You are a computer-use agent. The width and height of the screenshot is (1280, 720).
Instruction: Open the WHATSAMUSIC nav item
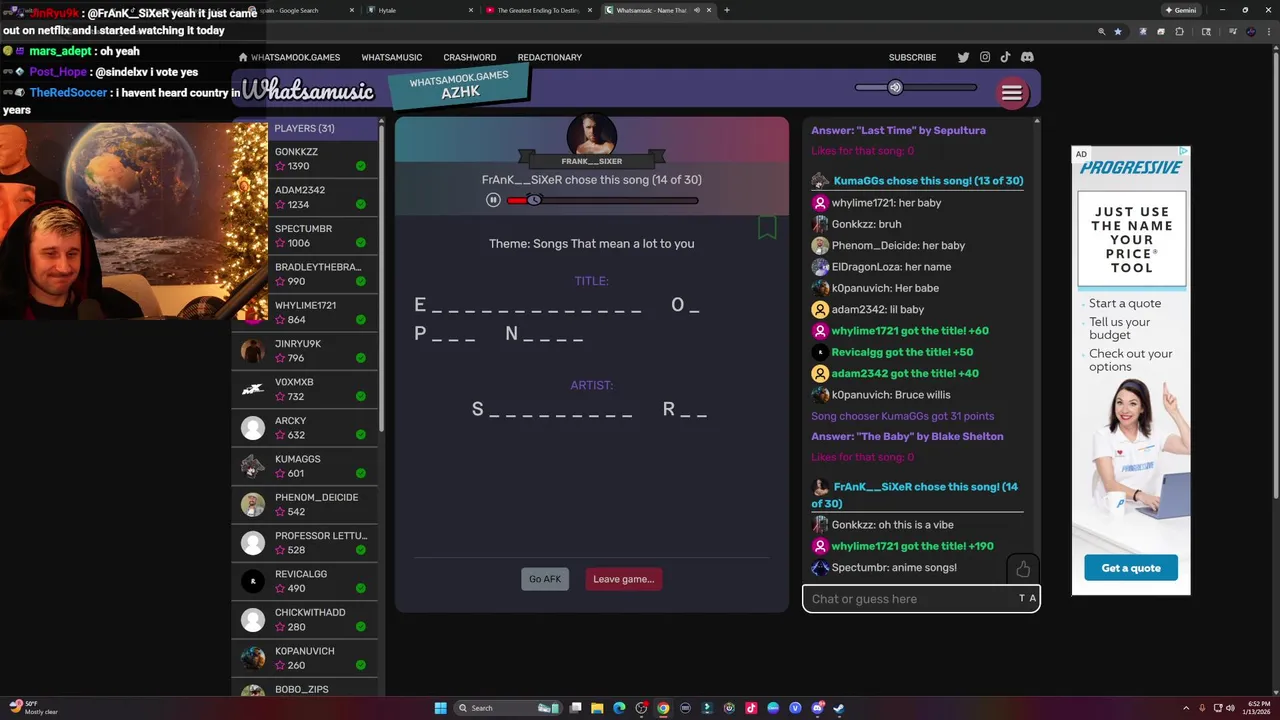(x=391, y=58)
